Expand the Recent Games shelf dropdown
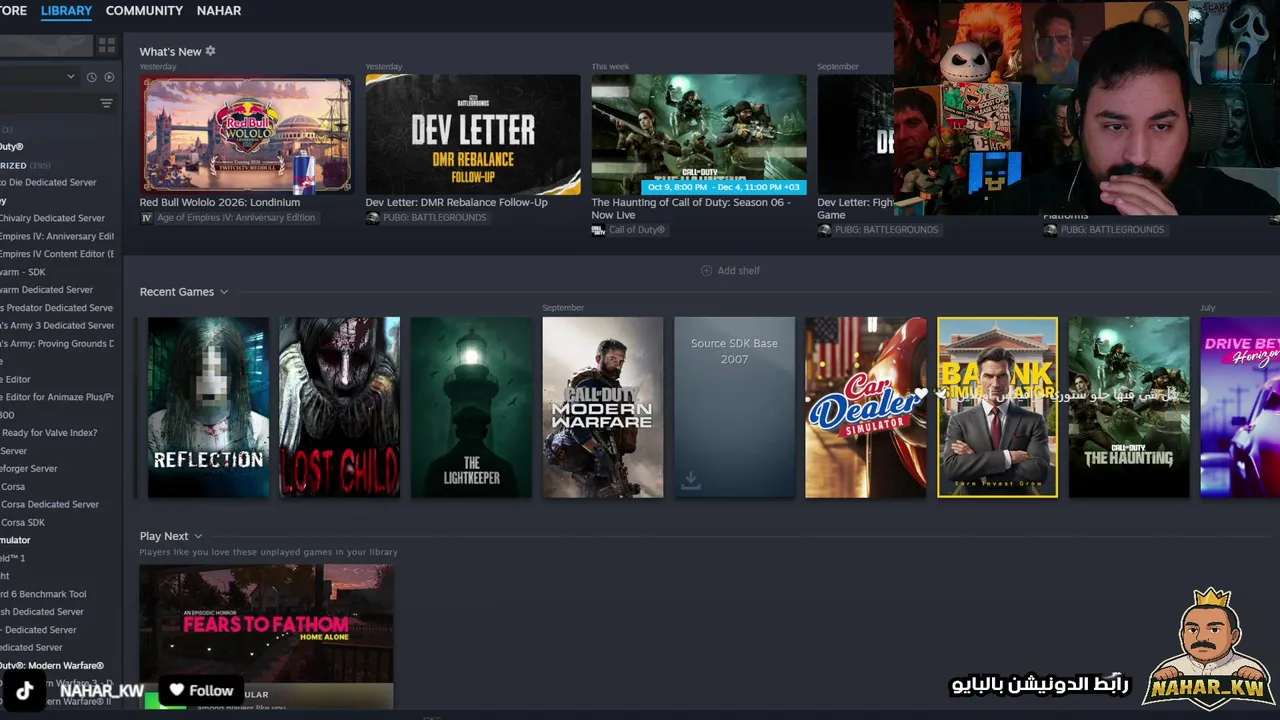Image resolution: width=1280 pixels, height=720 pixels. [224, 292]
